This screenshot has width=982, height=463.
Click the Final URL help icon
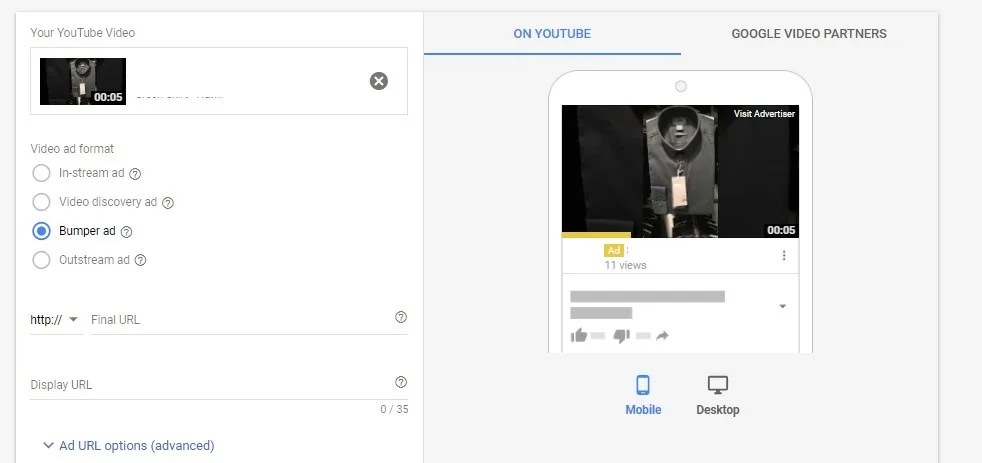[401, 317]
